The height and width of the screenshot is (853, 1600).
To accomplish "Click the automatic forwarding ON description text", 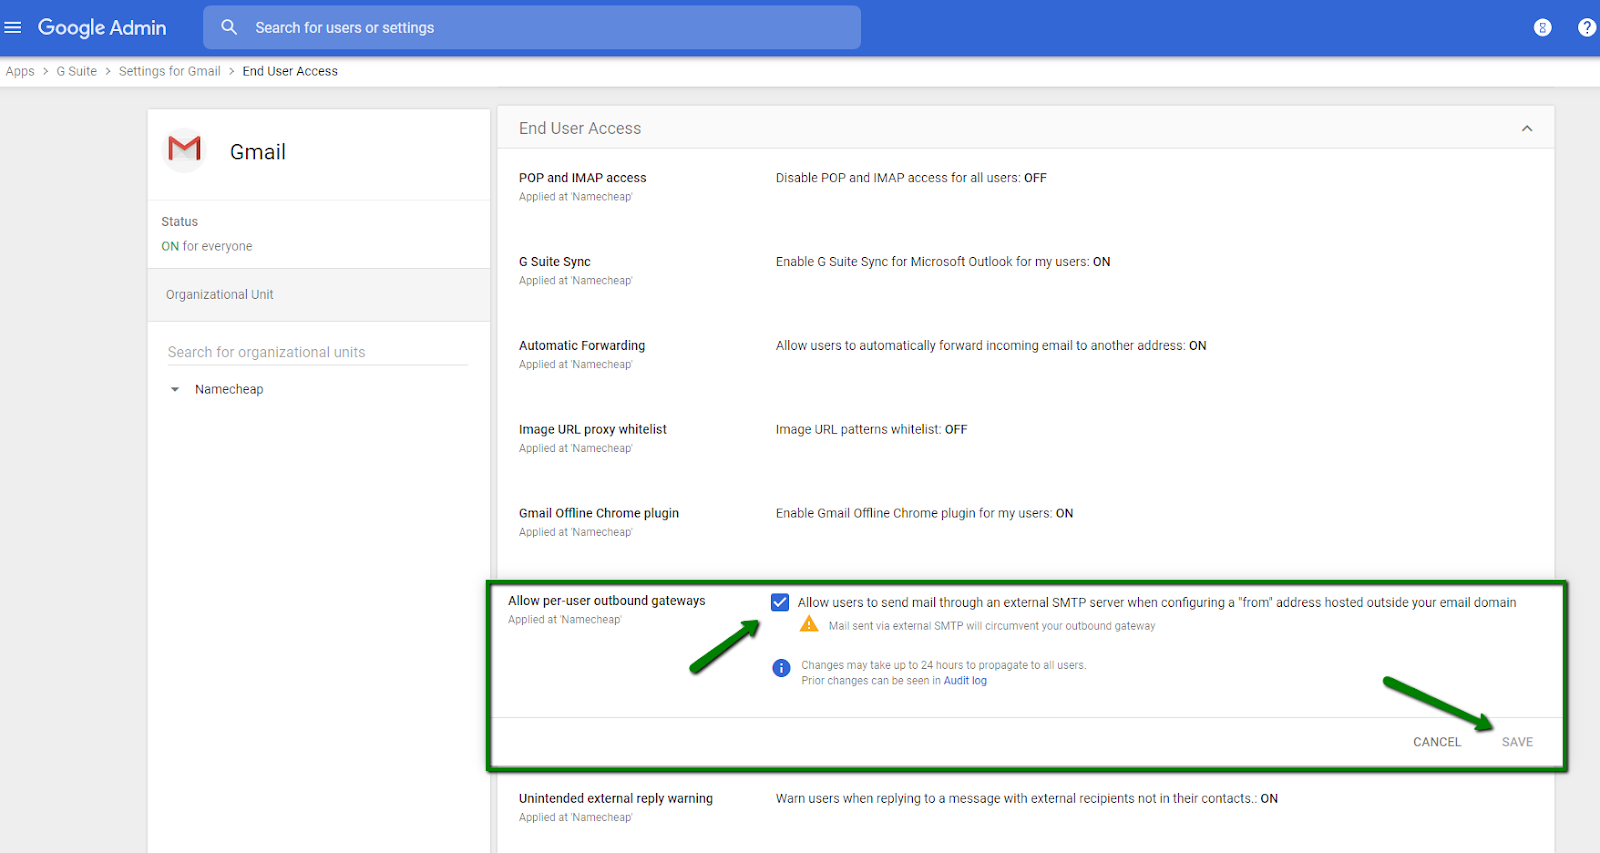I will (991, 346).
